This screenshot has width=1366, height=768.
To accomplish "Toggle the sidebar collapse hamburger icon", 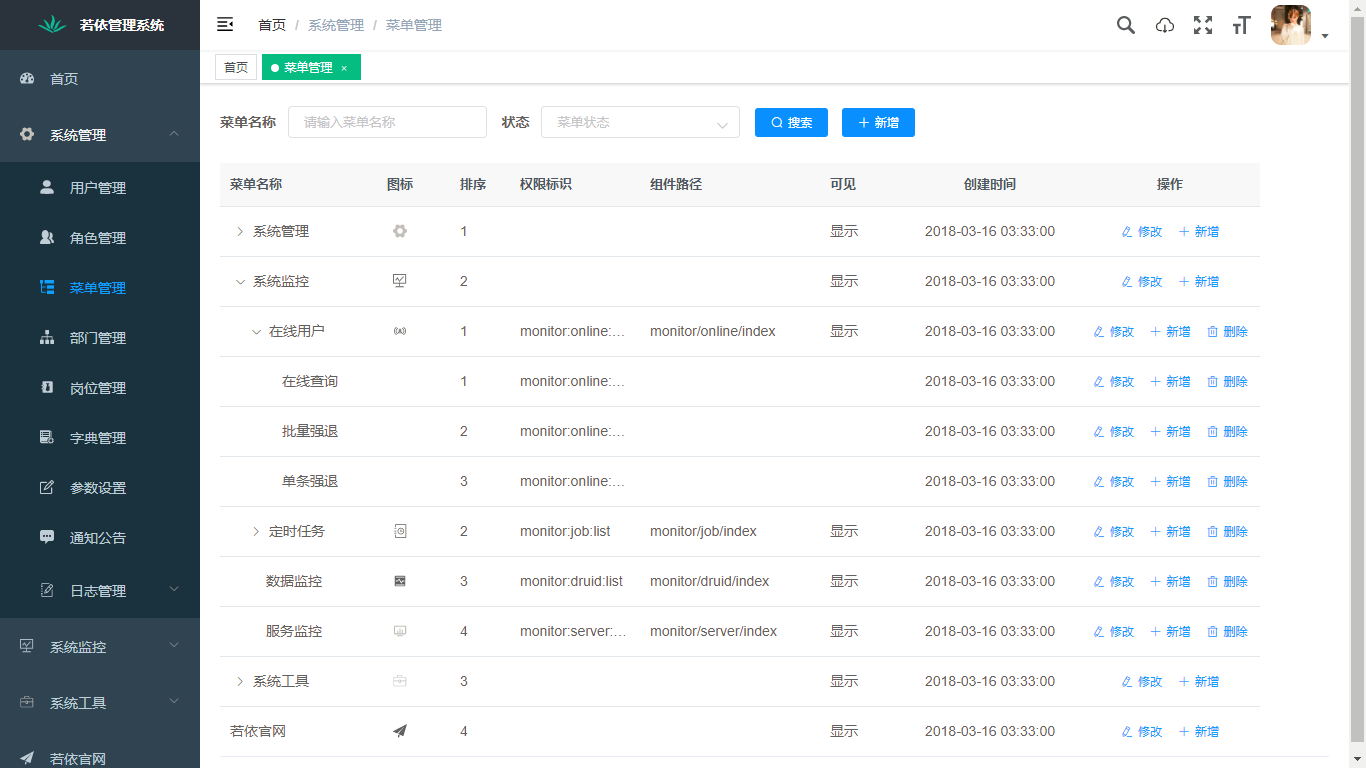I will 225,25.
